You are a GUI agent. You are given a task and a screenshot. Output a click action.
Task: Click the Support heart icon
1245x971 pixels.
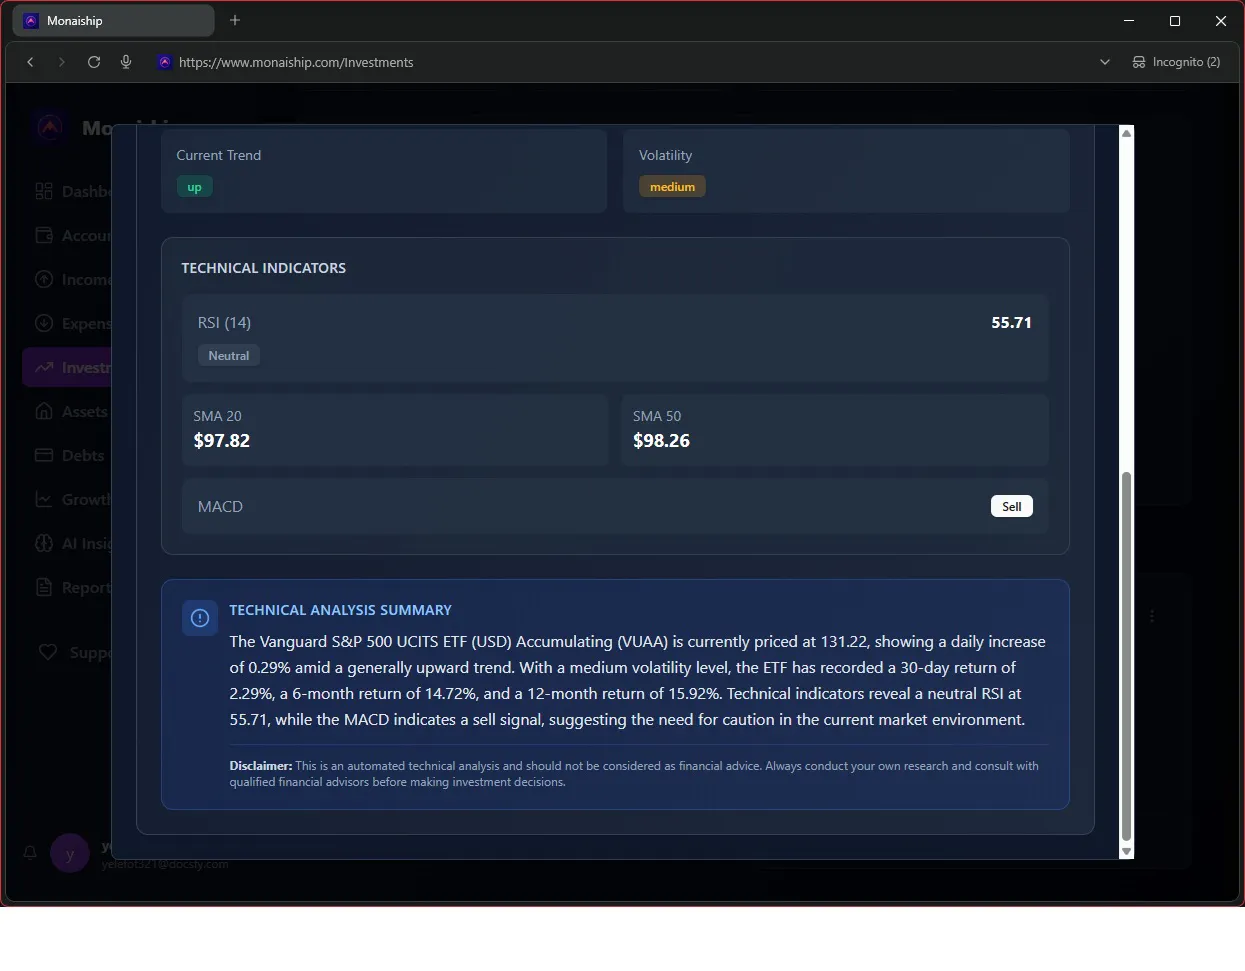click(48, 652)
